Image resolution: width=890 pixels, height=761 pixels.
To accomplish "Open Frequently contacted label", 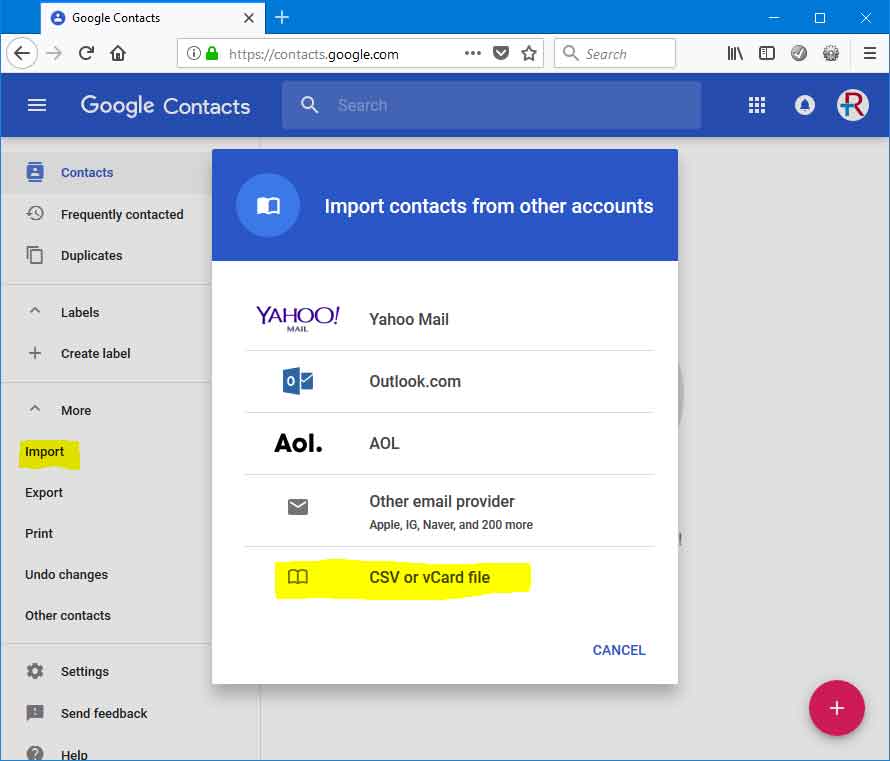I will click(122, 215).
